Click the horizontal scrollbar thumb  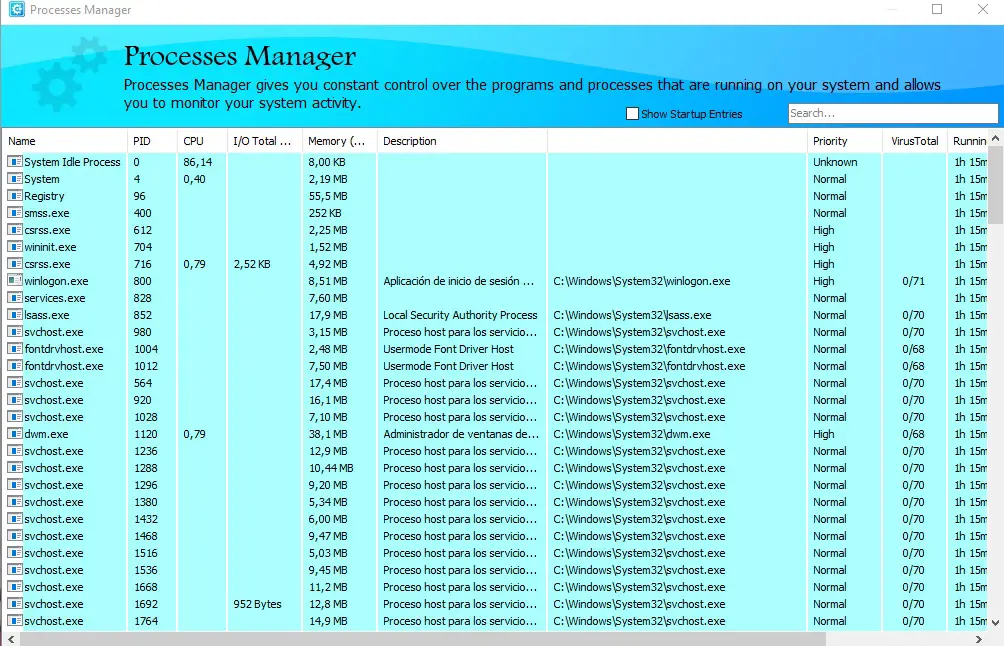(423, 639)
